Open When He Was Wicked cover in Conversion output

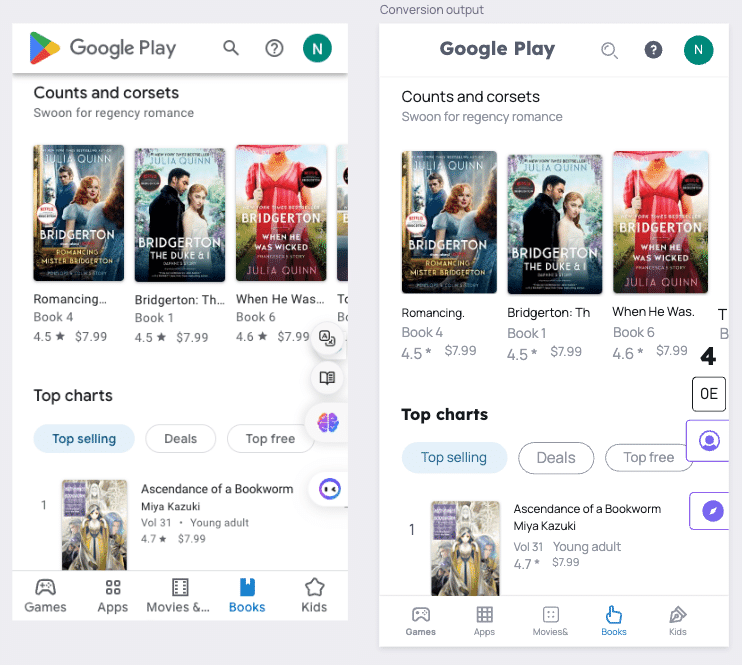point(661,222)
